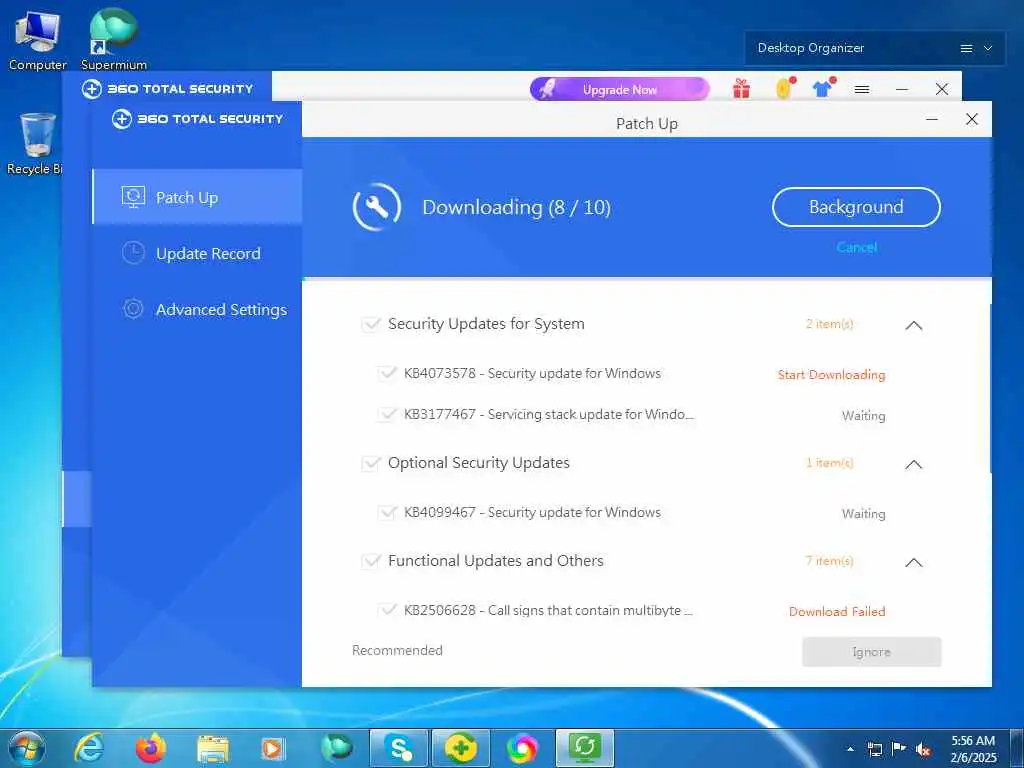The height and width of the screenshot is (768, 1024).
Task: Toggle the KB3177467 update checkbox
Action: tap(387, 414)
